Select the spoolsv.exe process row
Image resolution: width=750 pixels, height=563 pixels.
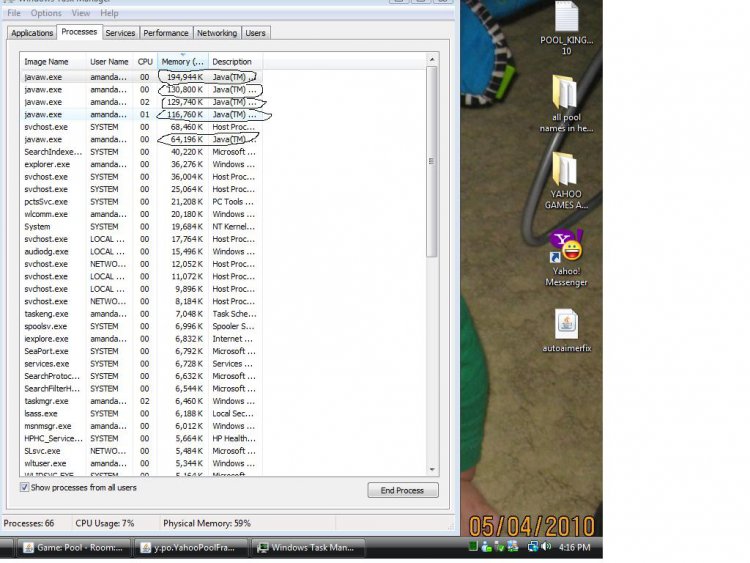coord(142,326)
